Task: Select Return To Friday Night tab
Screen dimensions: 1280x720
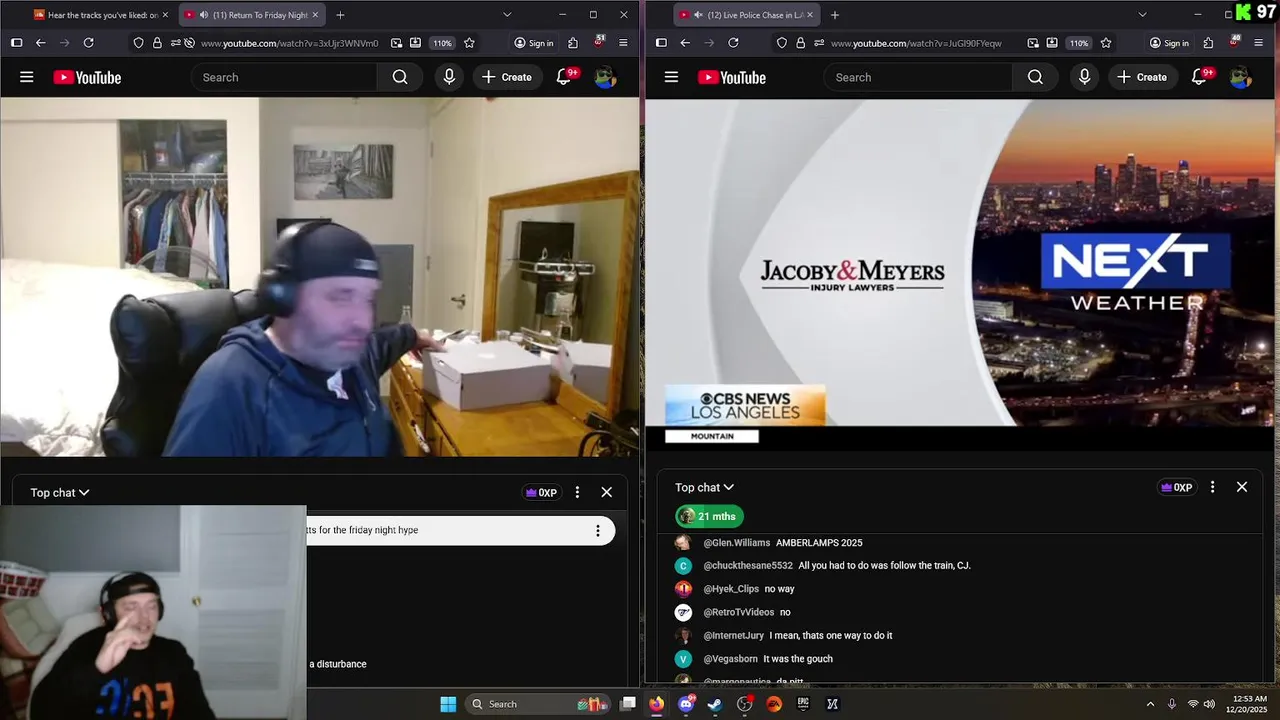Action: [x=253, y=15]
